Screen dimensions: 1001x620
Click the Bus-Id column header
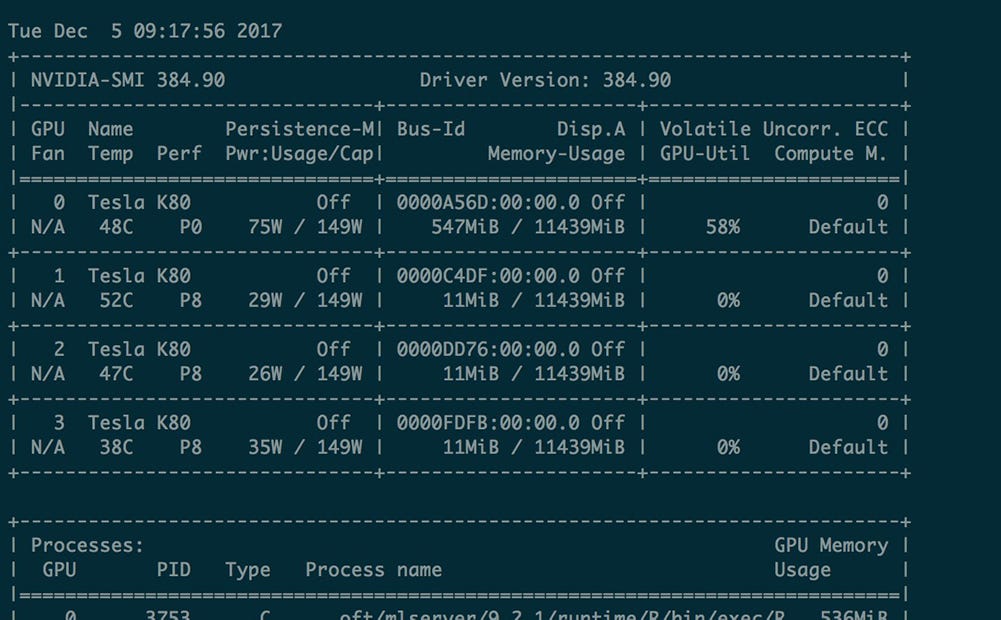pyautogui.click(x=431, y=129)
